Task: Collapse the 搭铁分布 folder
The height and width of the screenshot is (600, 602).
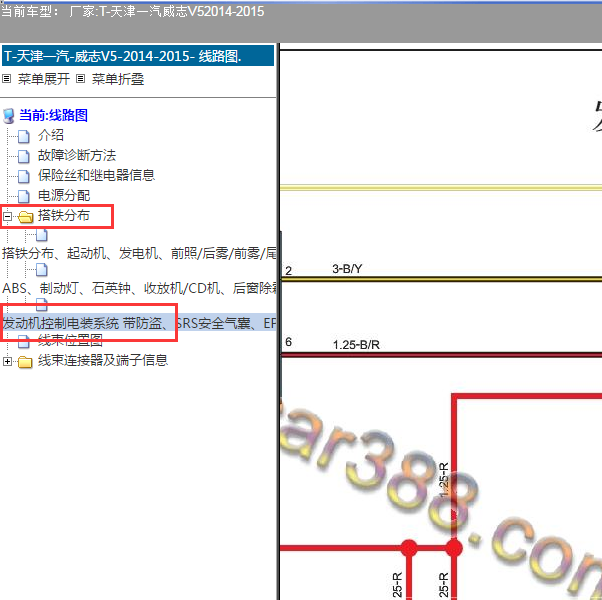Action: 7,216
